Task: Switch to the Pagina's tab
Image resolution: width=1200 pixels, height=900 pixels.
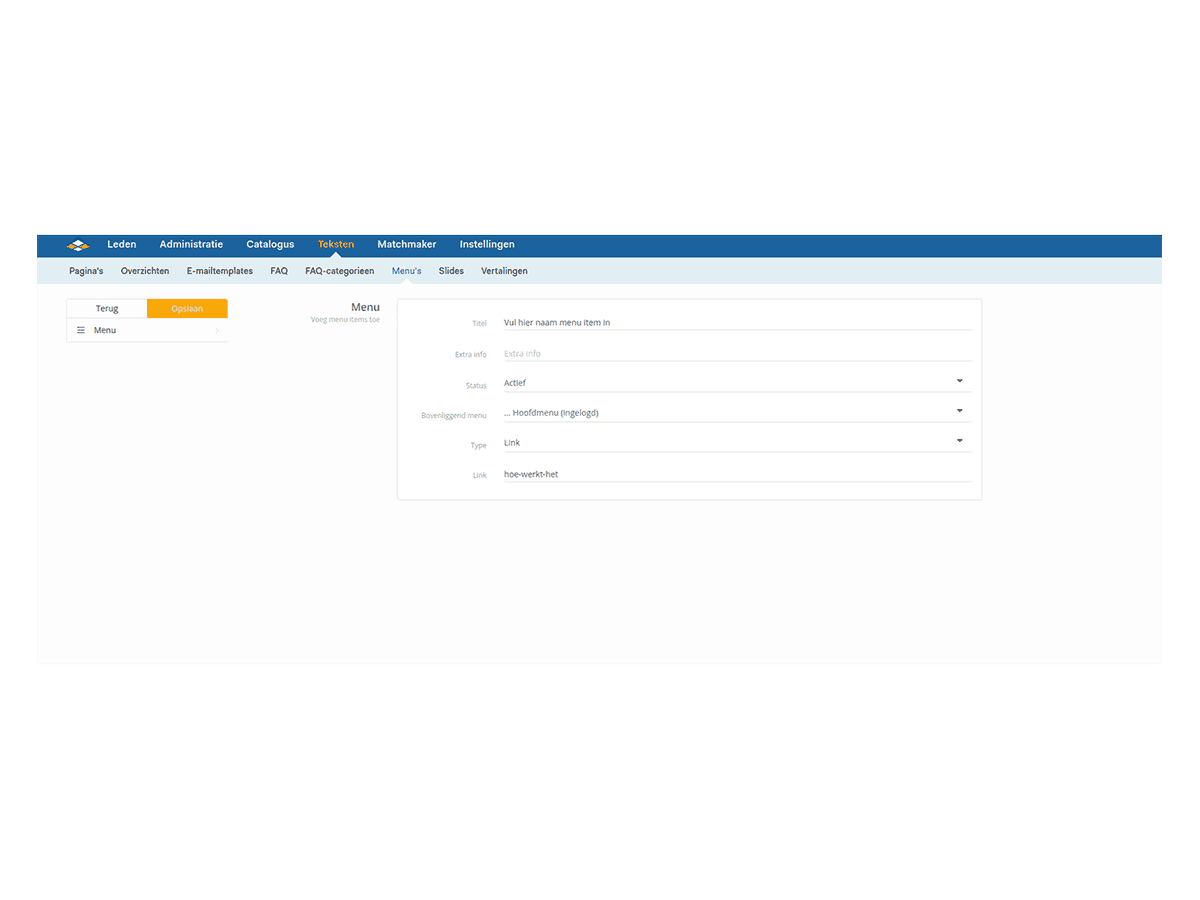Action: tap(86, 271)
